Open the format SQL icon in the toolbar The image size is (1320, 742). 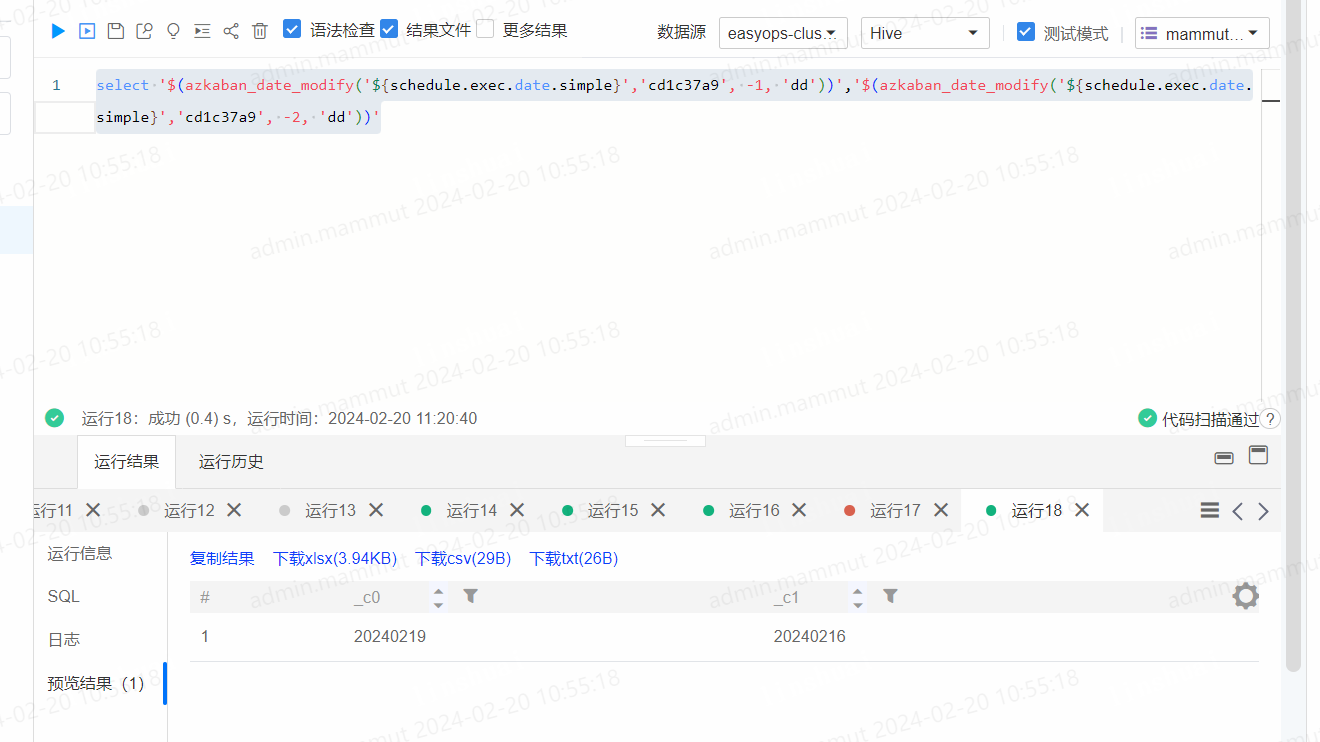pos(202,31)
